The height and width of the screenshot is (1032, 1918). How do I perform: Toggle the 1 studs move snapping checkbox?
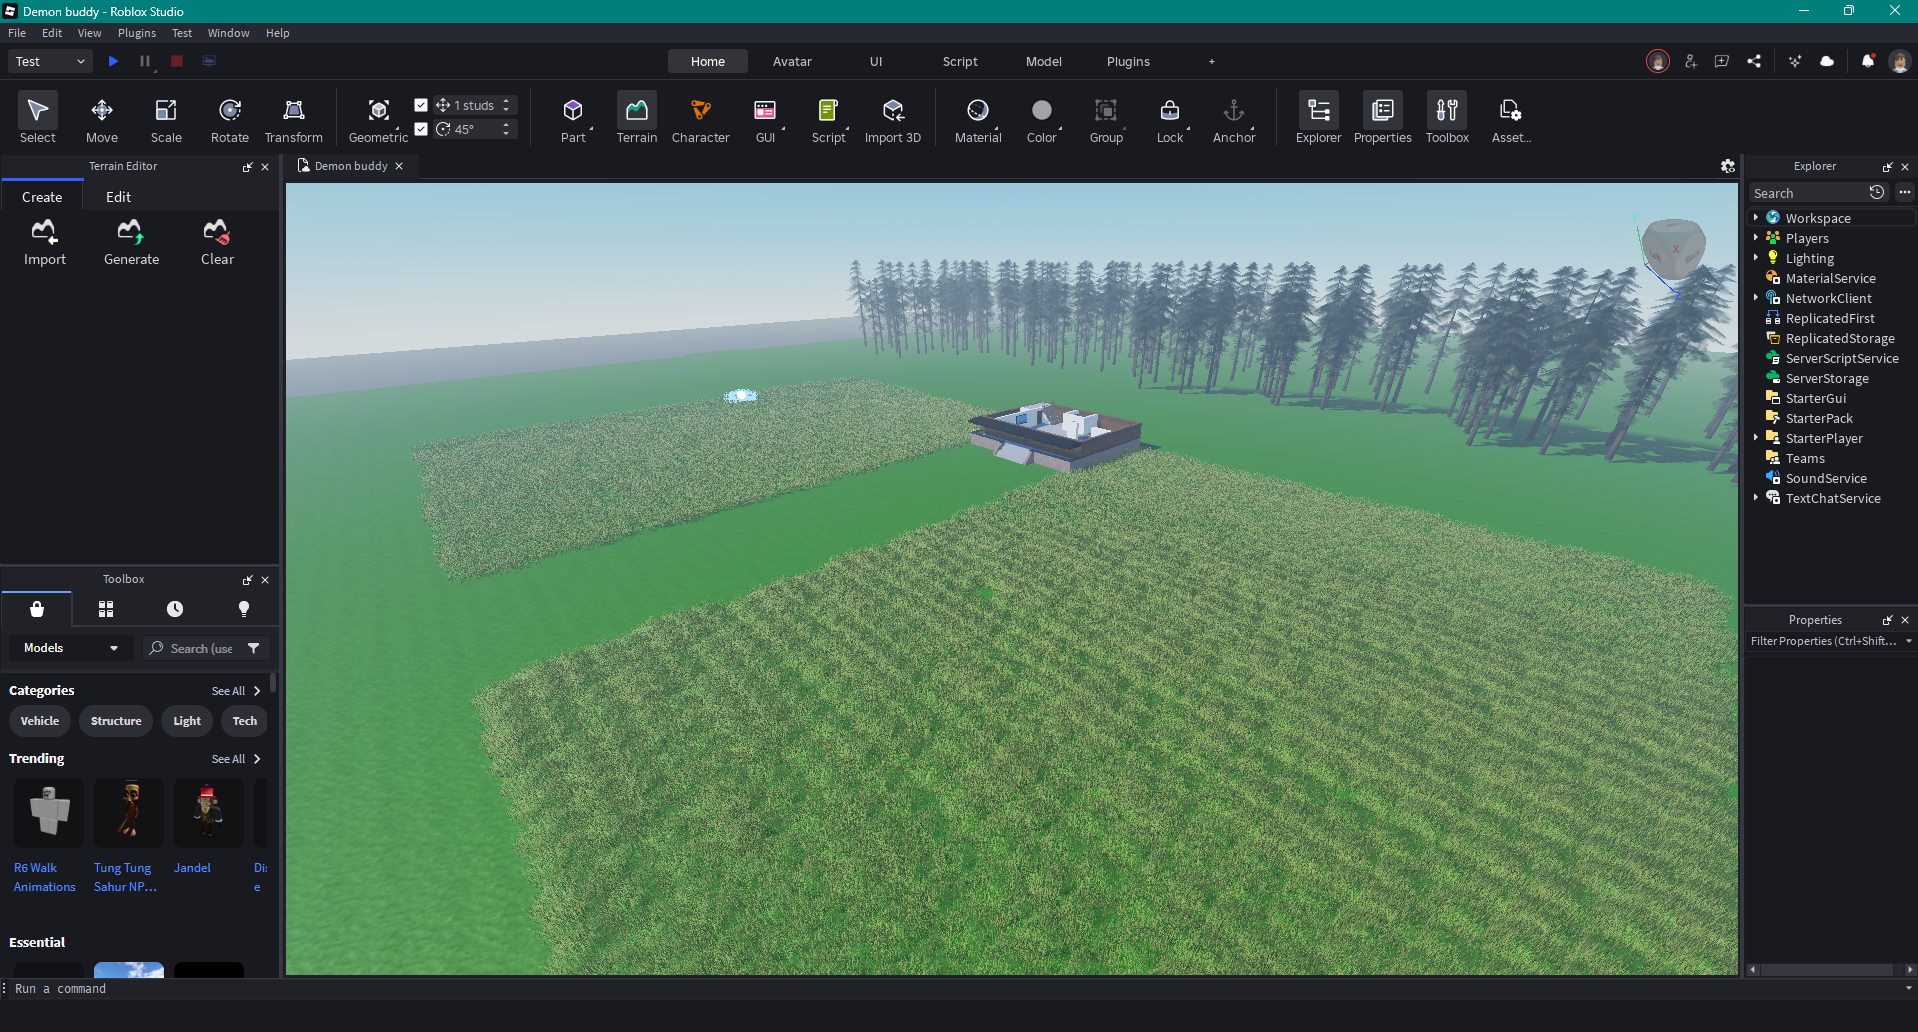click(421, 105)
